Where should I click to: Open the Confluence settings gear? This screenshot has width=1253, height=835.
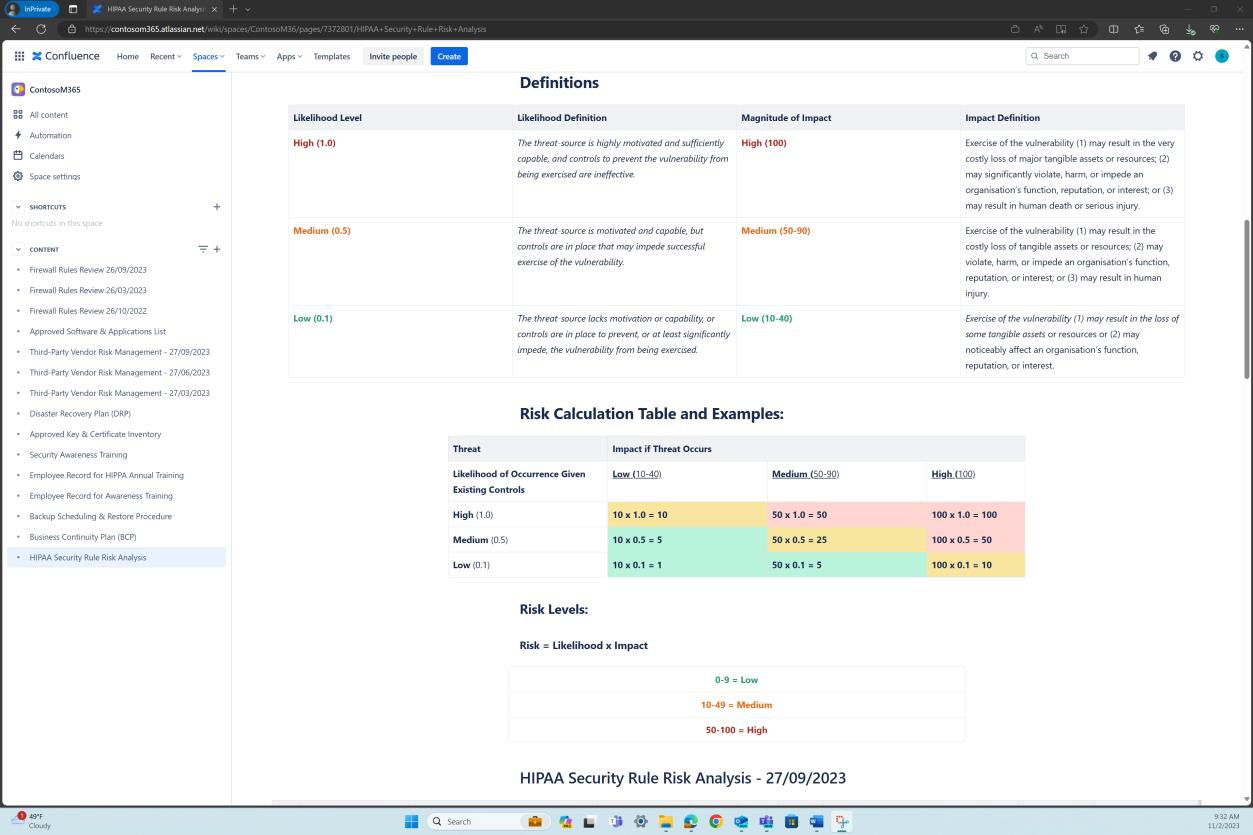[1198, 56]
